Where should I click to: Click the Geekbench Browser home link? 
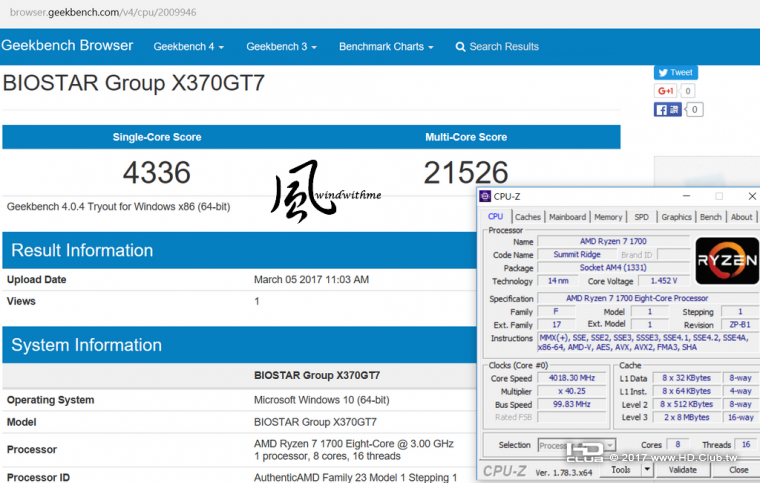pos(67,46)
